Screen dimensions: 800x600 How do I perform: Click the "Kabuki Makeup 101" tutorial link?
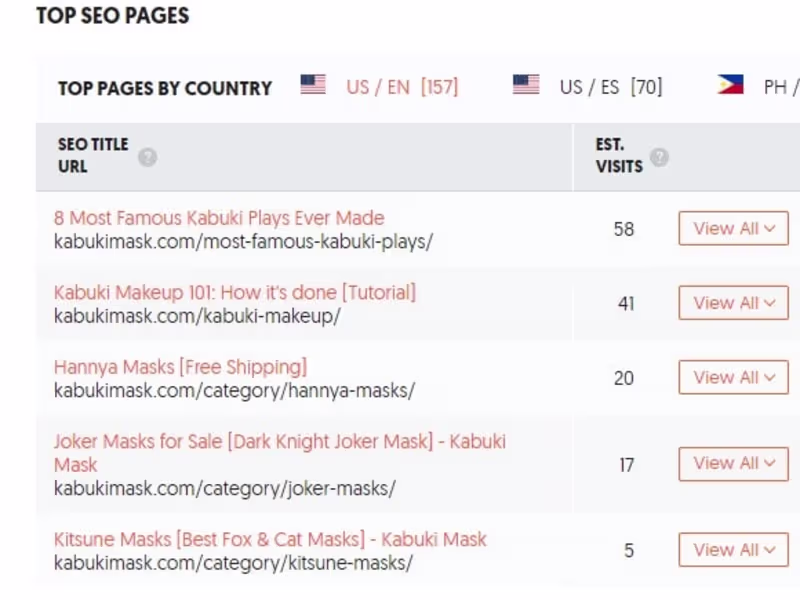tap(234, 292)
